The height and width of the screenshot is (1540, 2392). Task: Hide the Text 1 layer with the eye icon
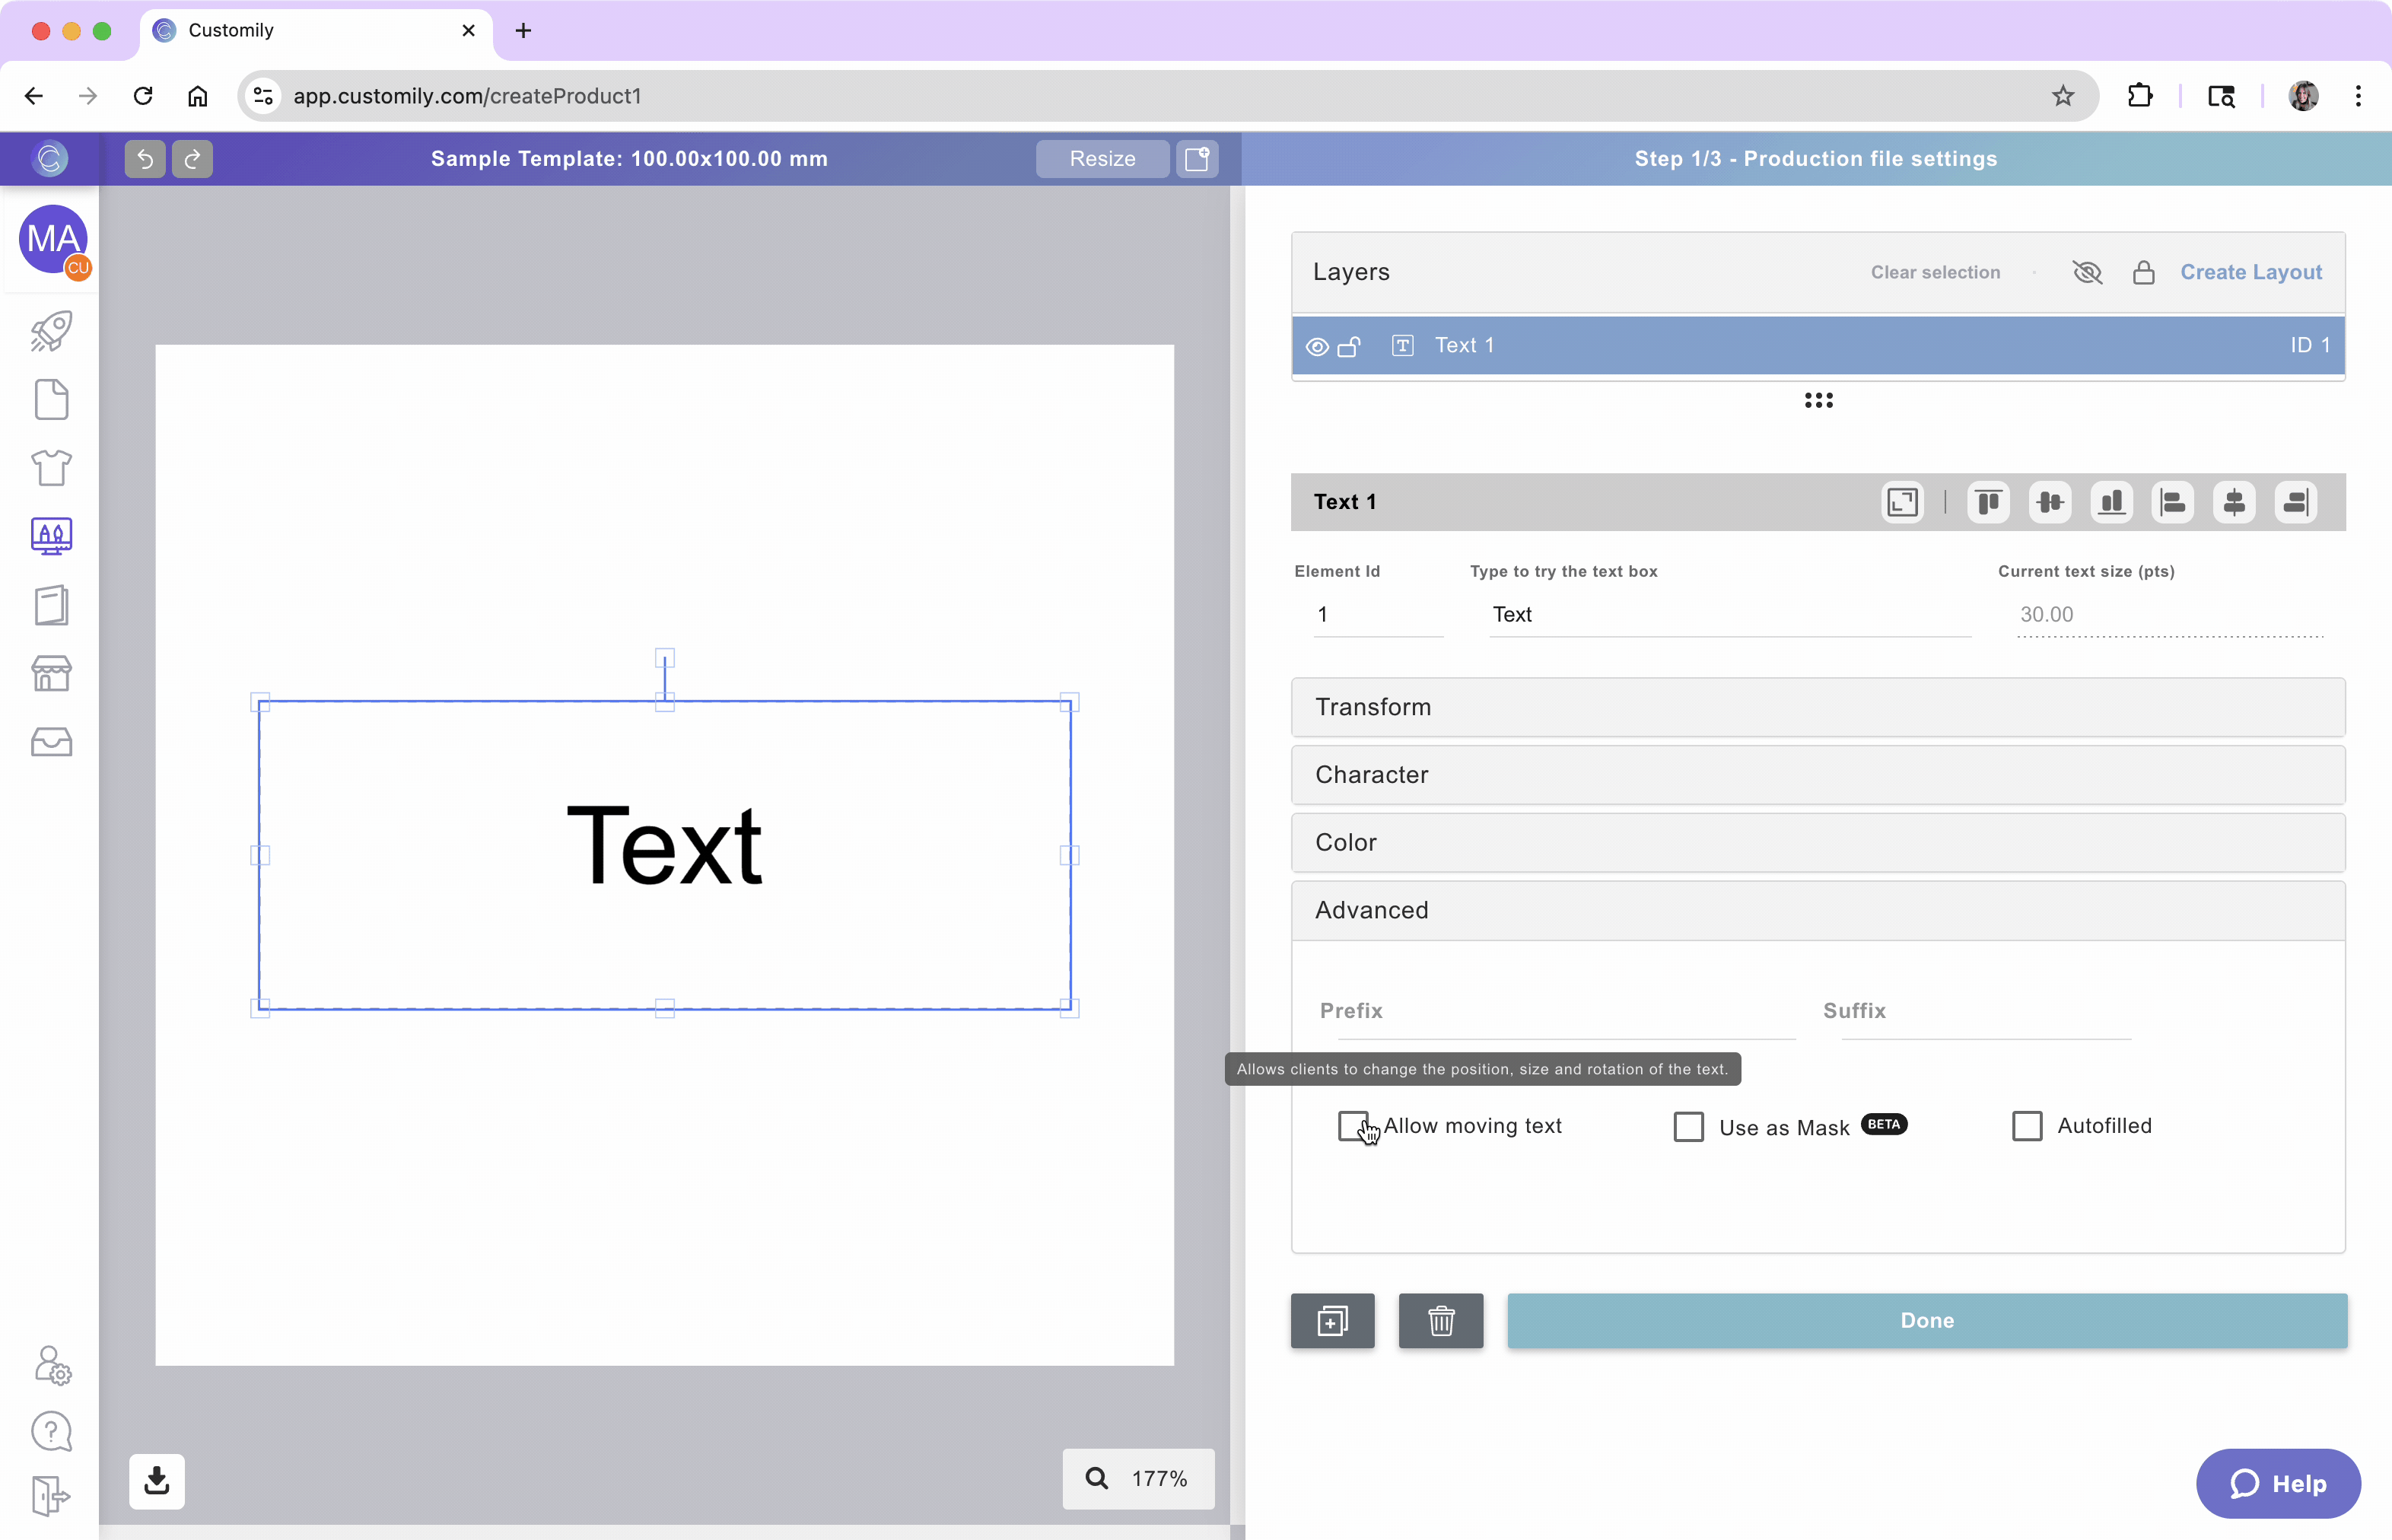[x=1317, y=346]
